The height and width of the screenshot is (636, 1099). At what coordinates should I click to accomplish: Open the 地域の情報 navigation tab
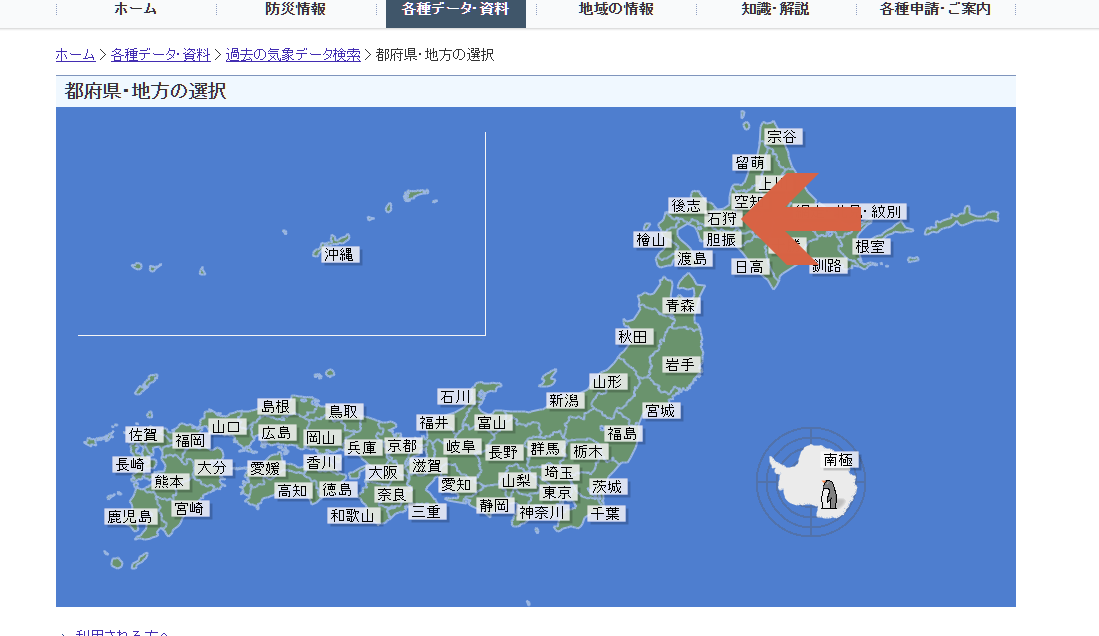[616, 10]
